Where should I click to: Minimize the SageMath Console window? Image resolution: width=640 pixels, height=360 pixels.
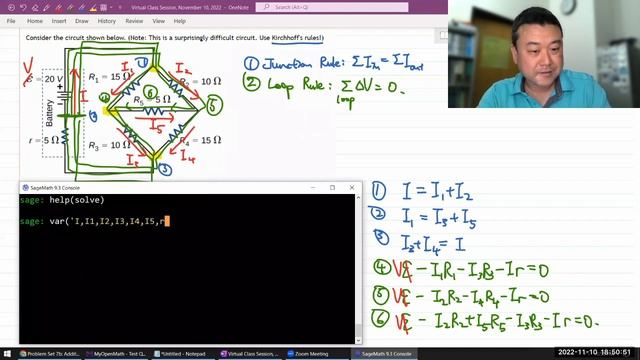coord(313,188)
